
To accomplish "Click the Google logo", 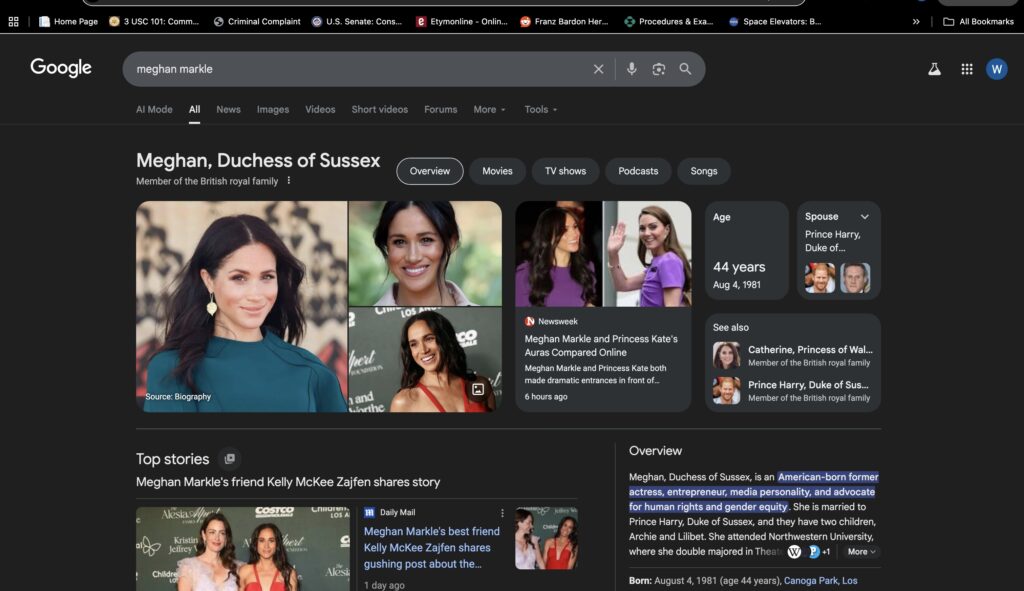I will [x=61, y=68].
